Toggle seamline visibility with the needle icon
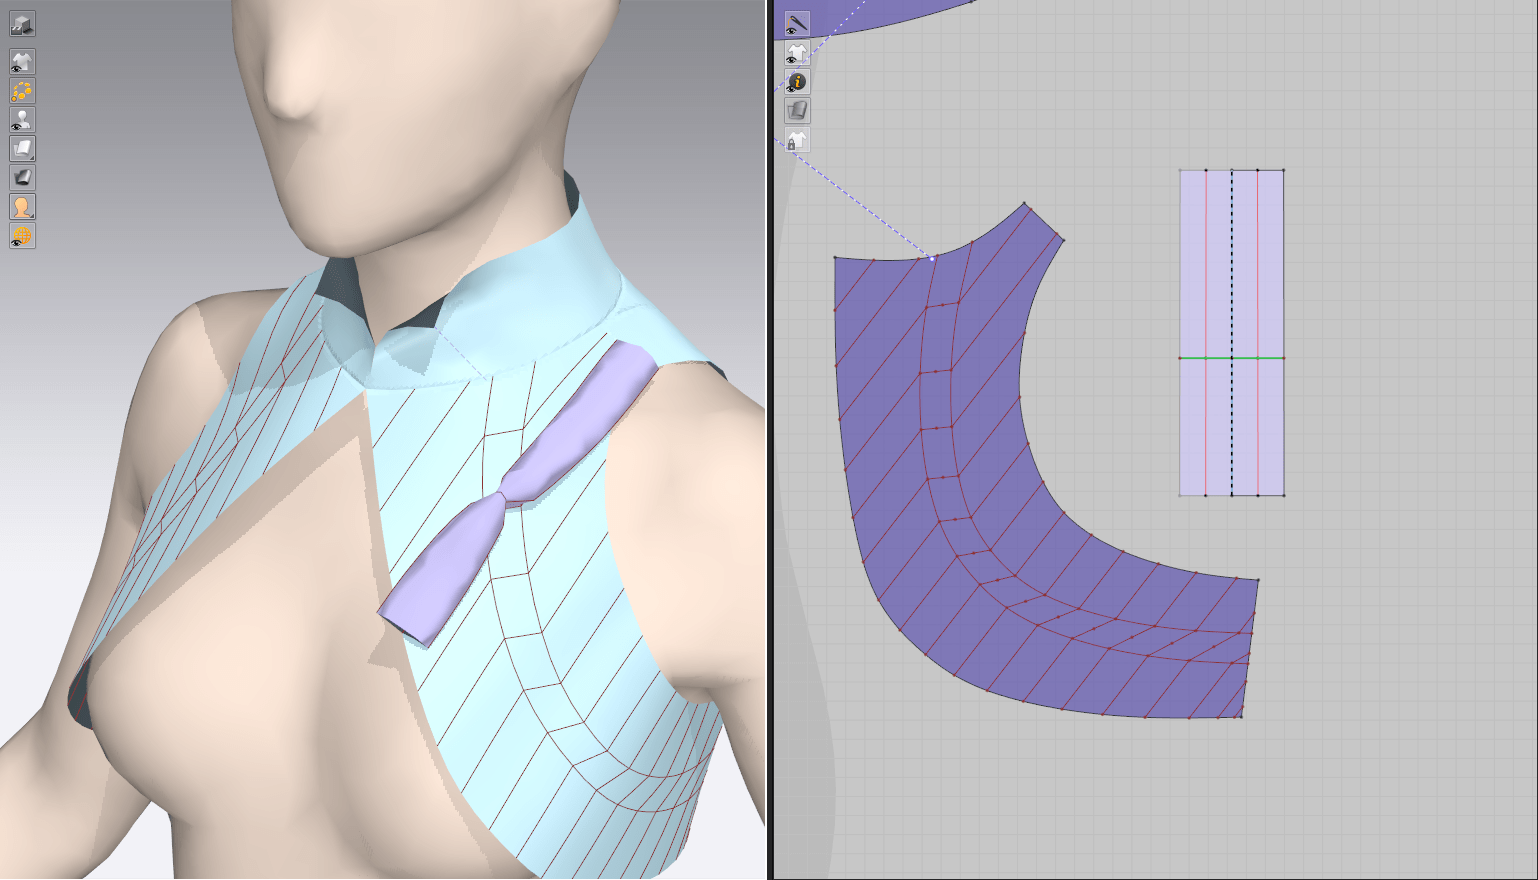 797,24
